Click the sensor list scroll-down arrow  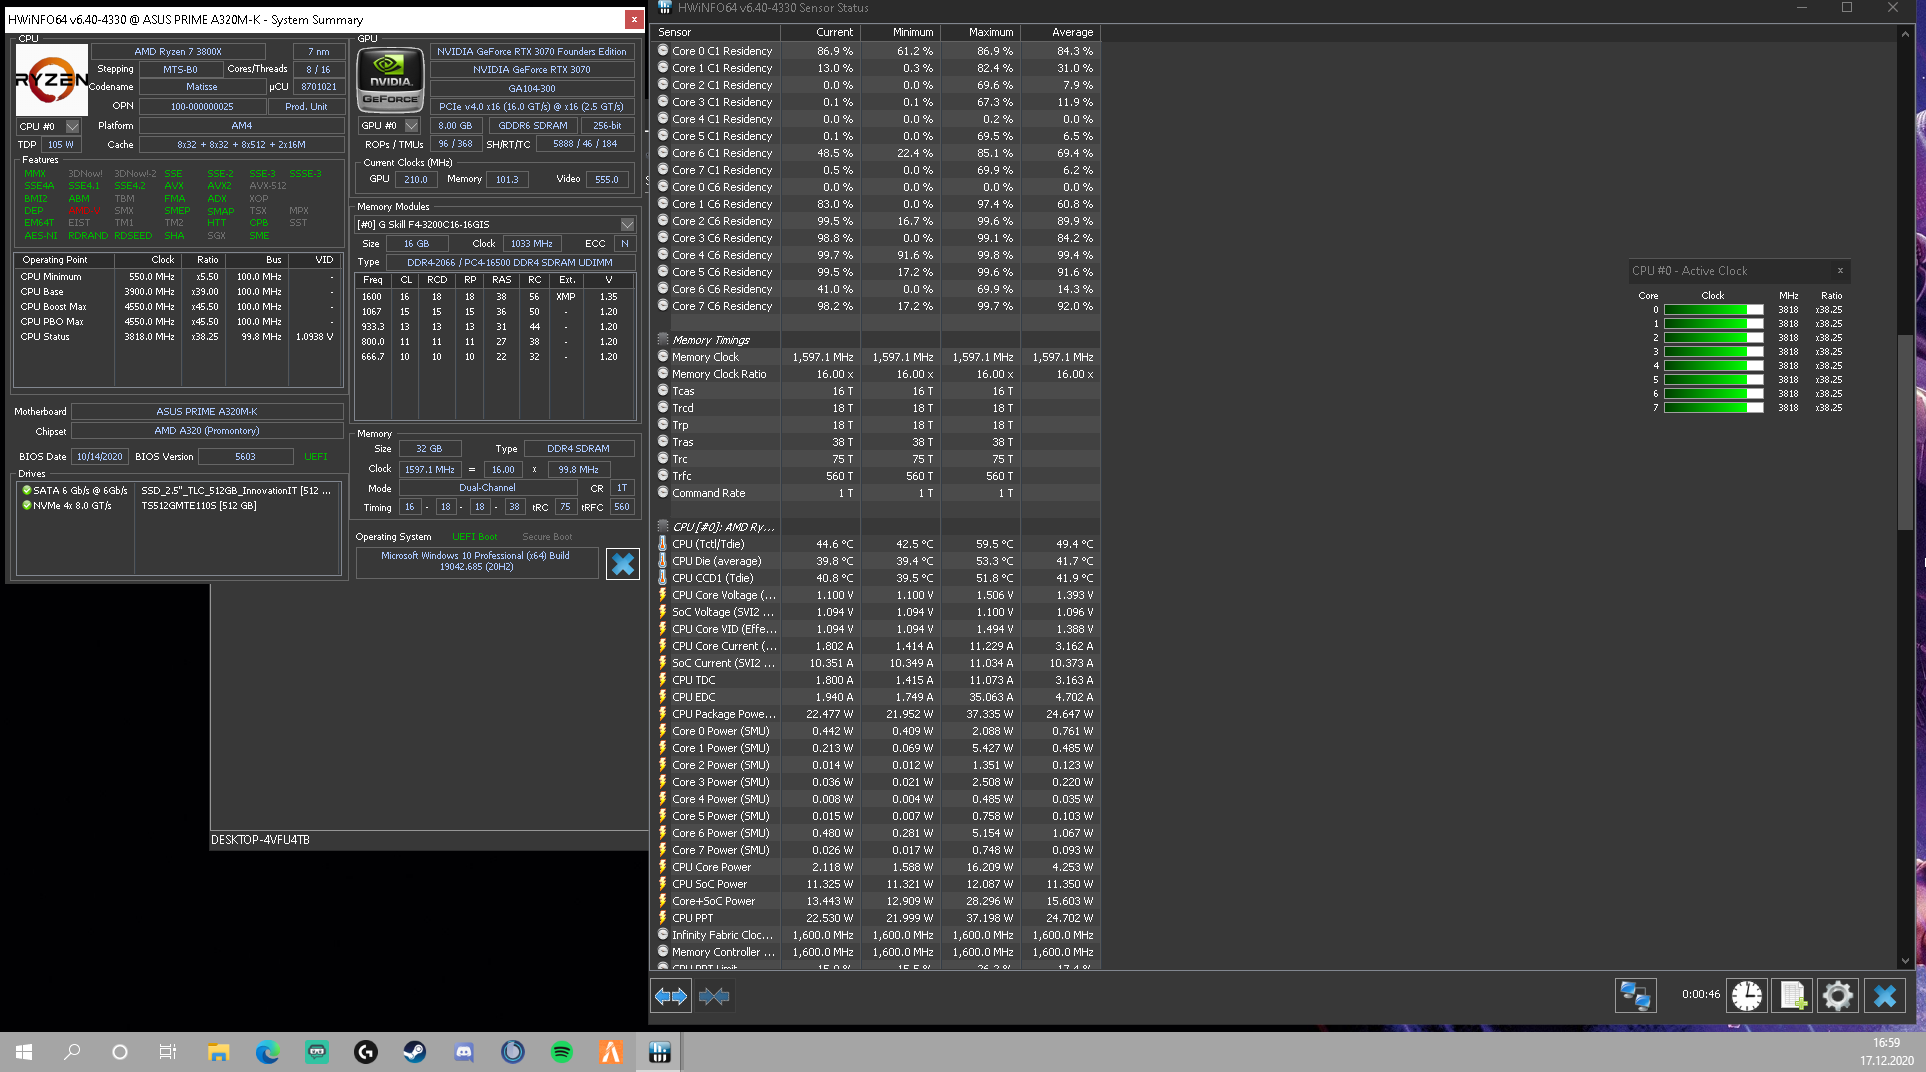[x=1906, y=961]
